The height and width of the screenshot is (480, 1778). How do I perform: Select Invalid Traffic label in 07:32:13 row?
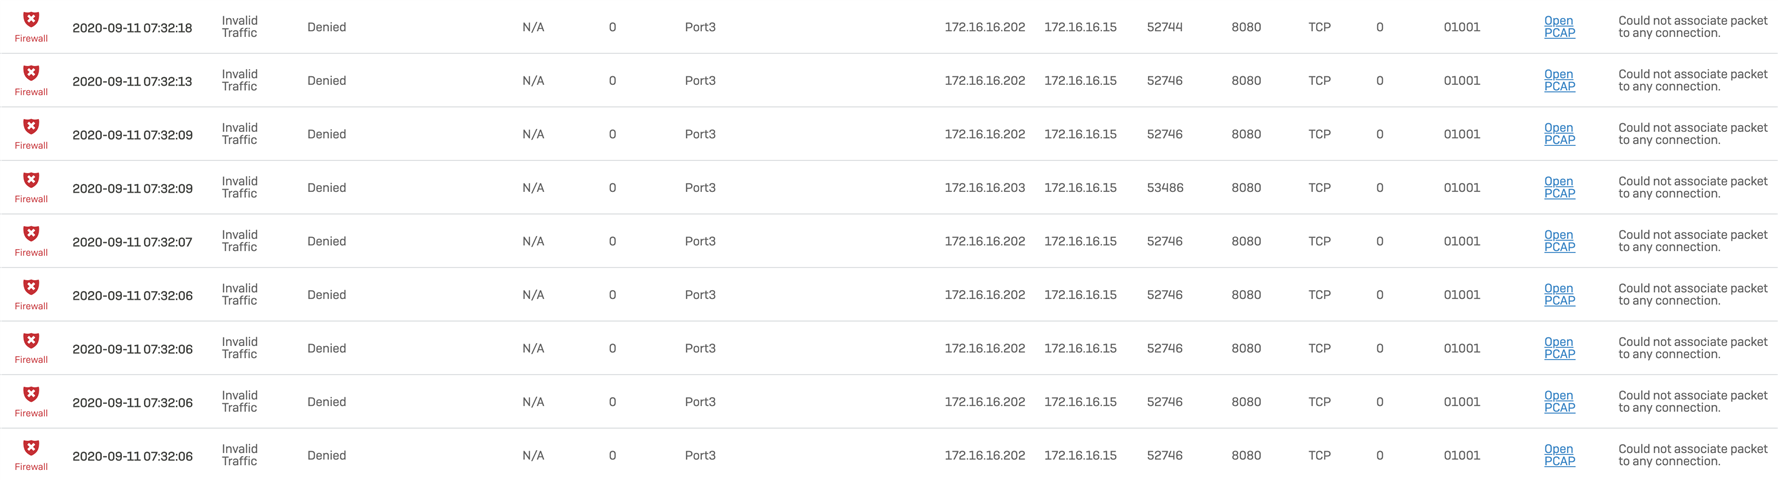pyautogui.click(x=240, y=80)
